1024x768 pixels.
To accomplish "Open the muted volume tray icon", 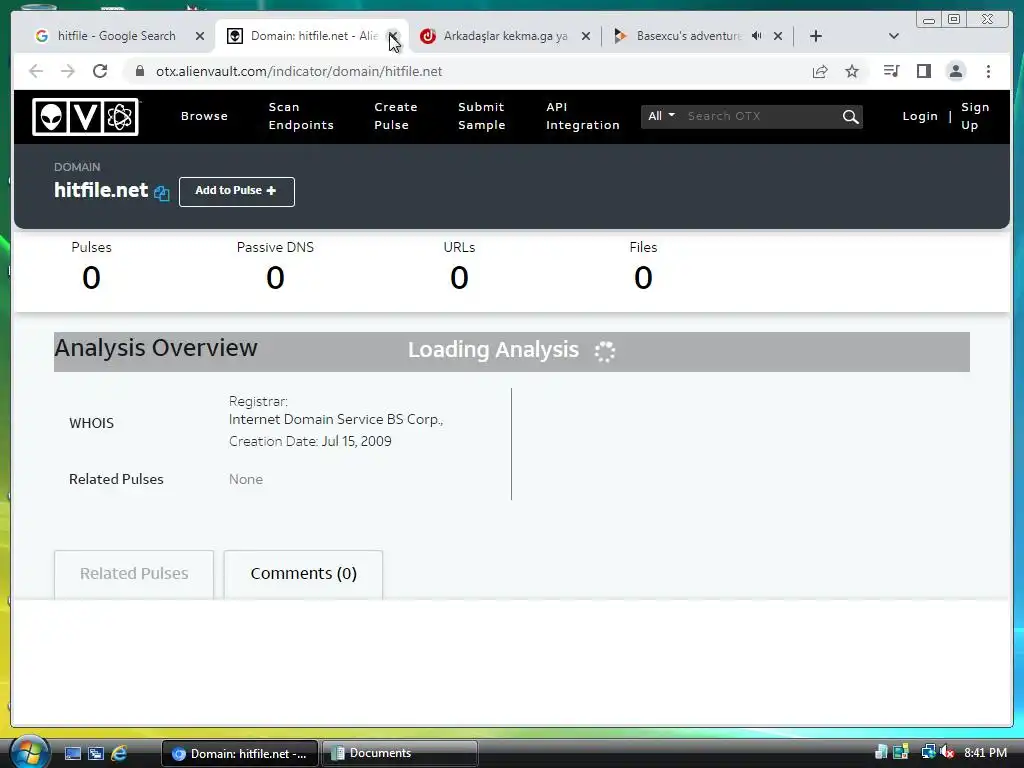I will click(x=947, y=752).
